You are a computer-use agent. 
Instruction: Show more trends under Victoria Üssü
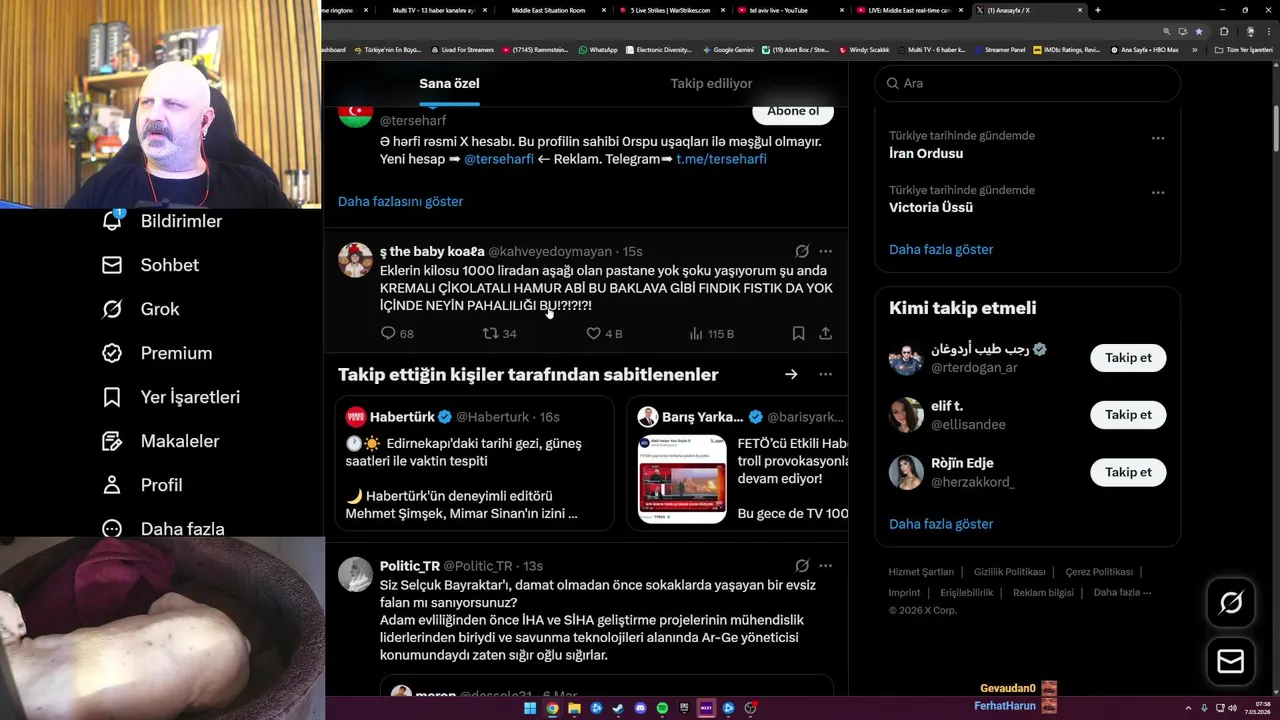point(941,249)
